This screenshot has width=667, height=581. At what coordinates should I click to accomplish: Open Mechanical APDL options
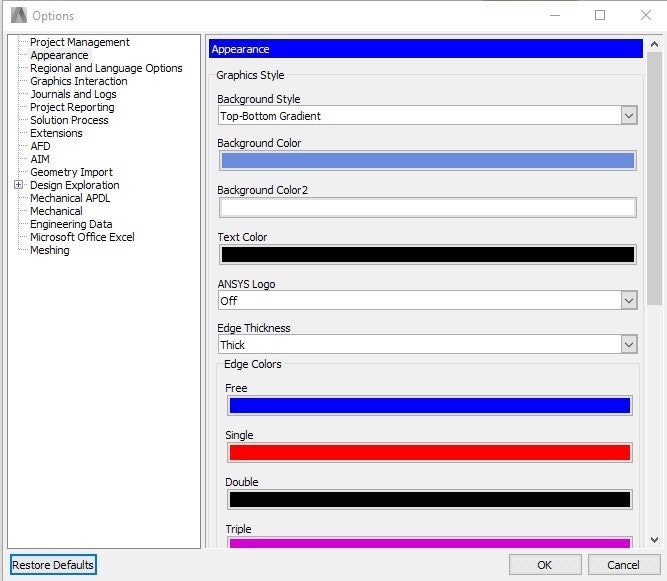point(70,198)
